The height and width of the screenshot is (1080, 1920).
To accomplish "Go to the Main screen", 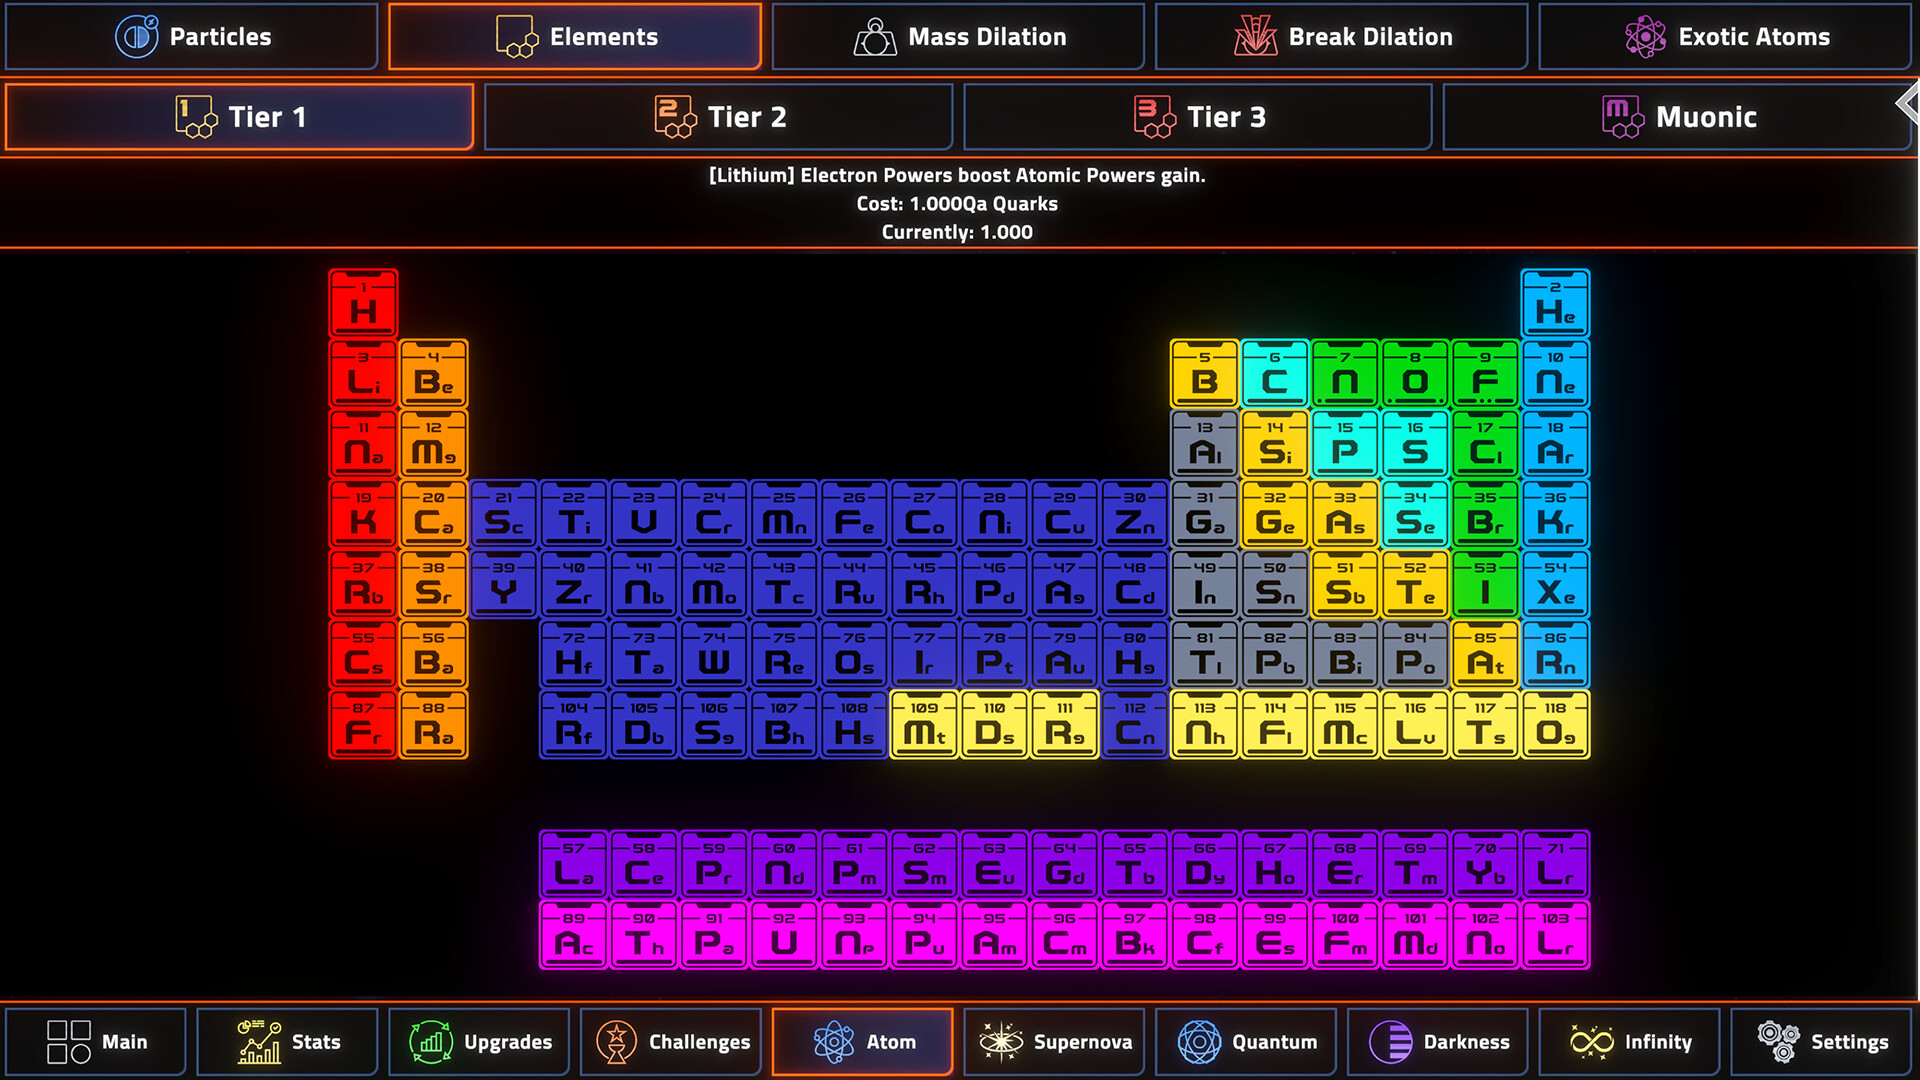I will point(96,1042).
